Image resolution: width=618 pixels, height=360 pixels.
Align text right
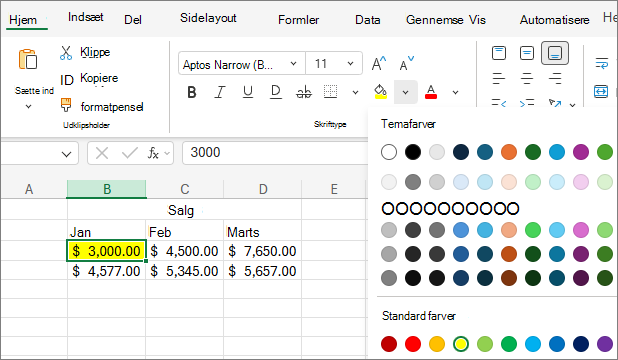point(555,78)
